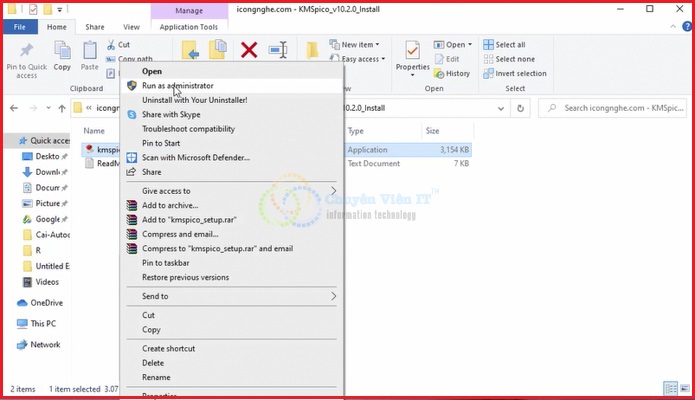Expand the Send to submenu
The image size is (695, 400).
click(x=333, y=296)
